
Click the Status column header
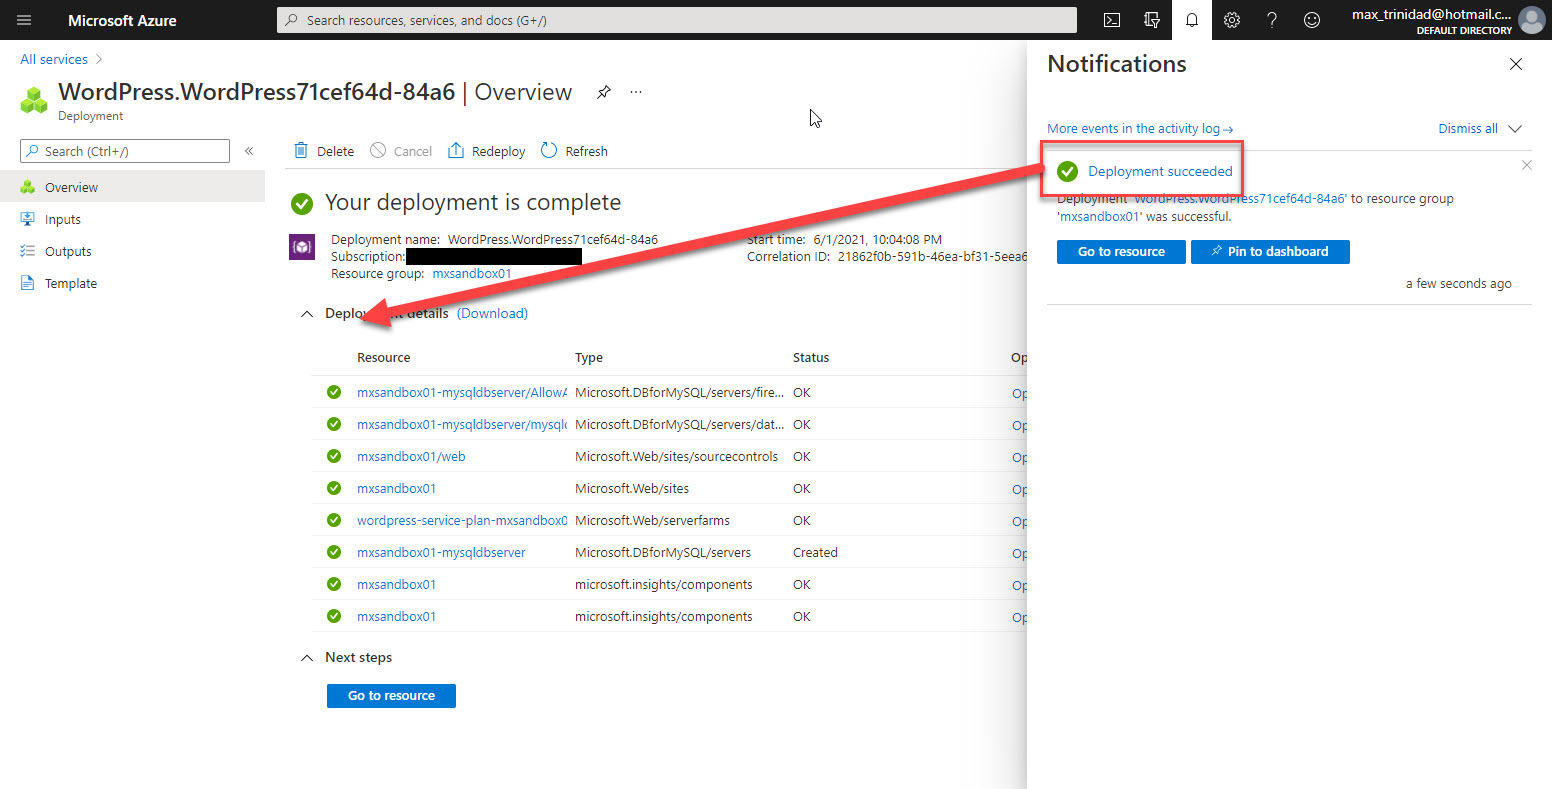pyautogui.click(x=811, y=358)
